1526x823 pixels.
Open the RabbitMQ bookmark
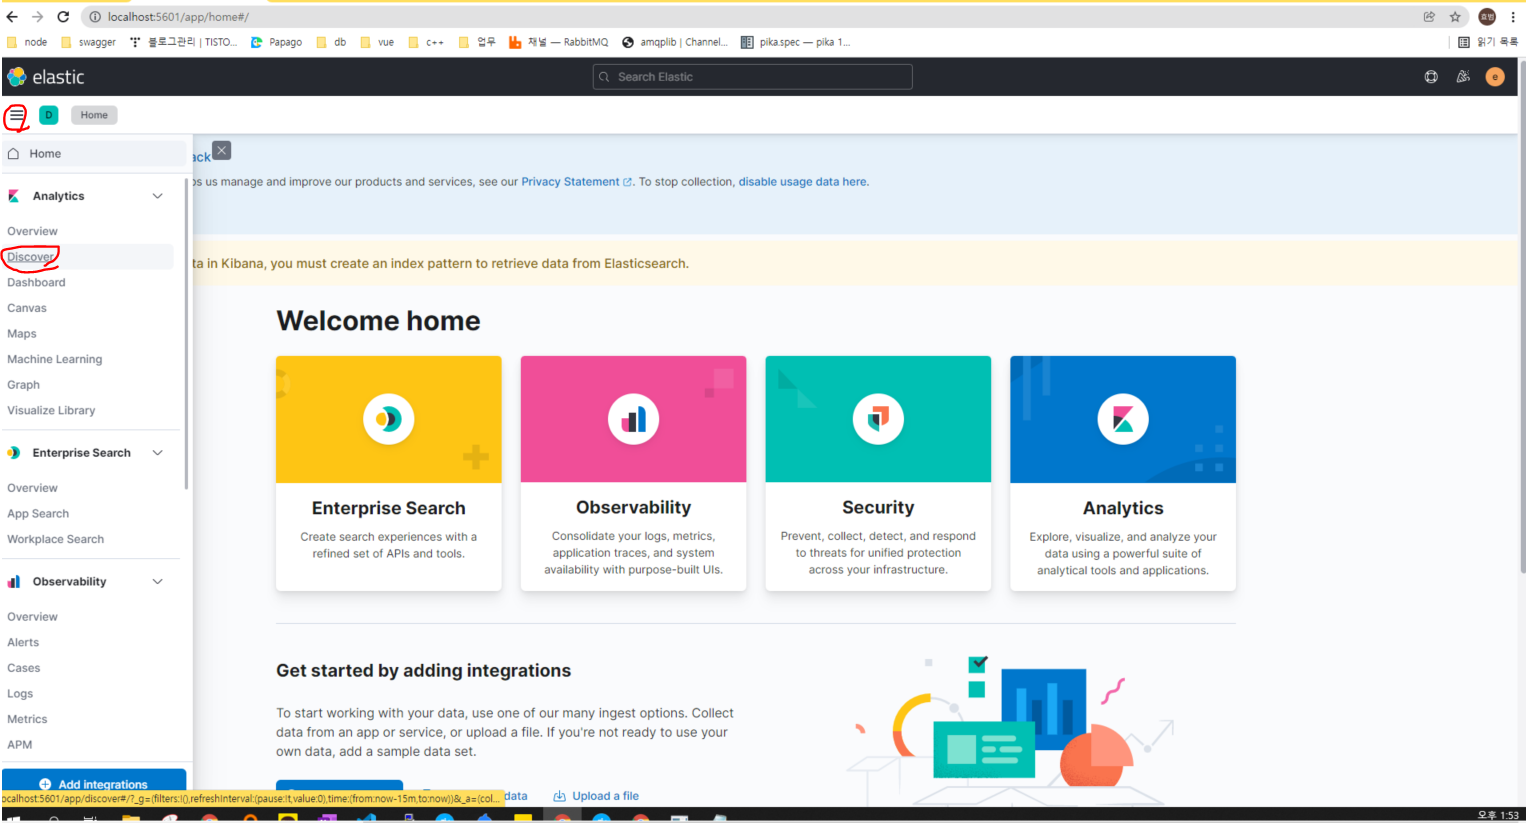[x=558, y=42]
